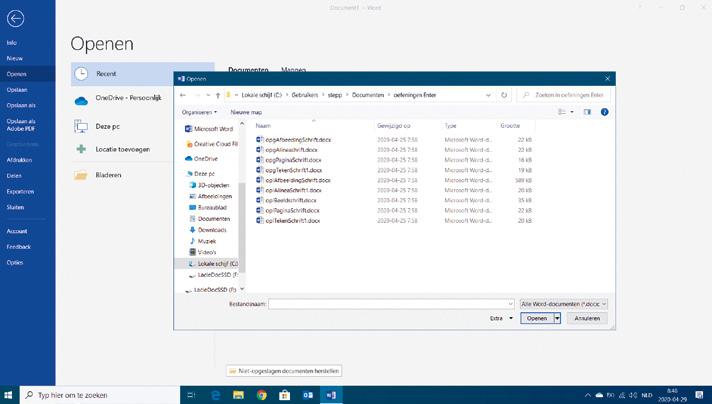Click the refresh icon beside address bar

click(x=504, y=95)
